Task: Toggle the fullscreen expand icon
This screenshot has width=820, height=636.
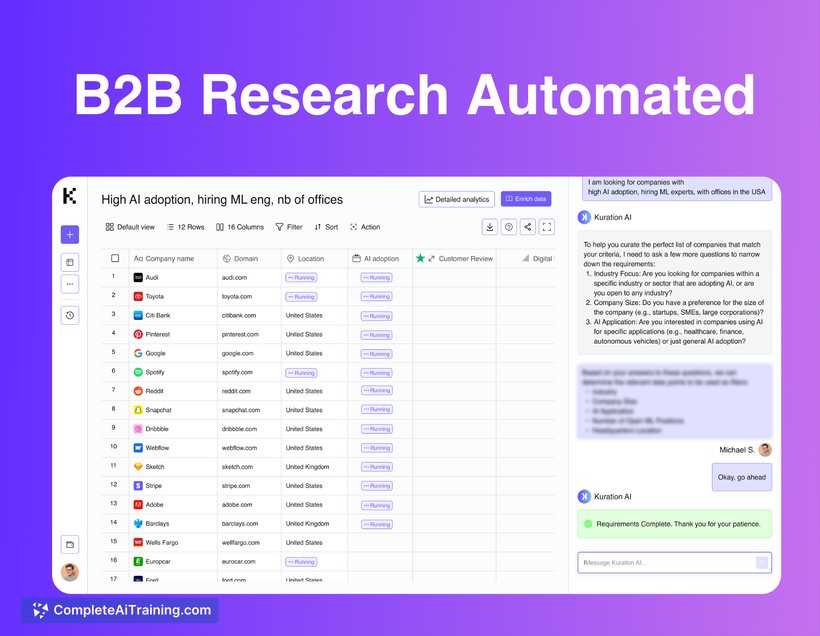Action: pos(547,227)
